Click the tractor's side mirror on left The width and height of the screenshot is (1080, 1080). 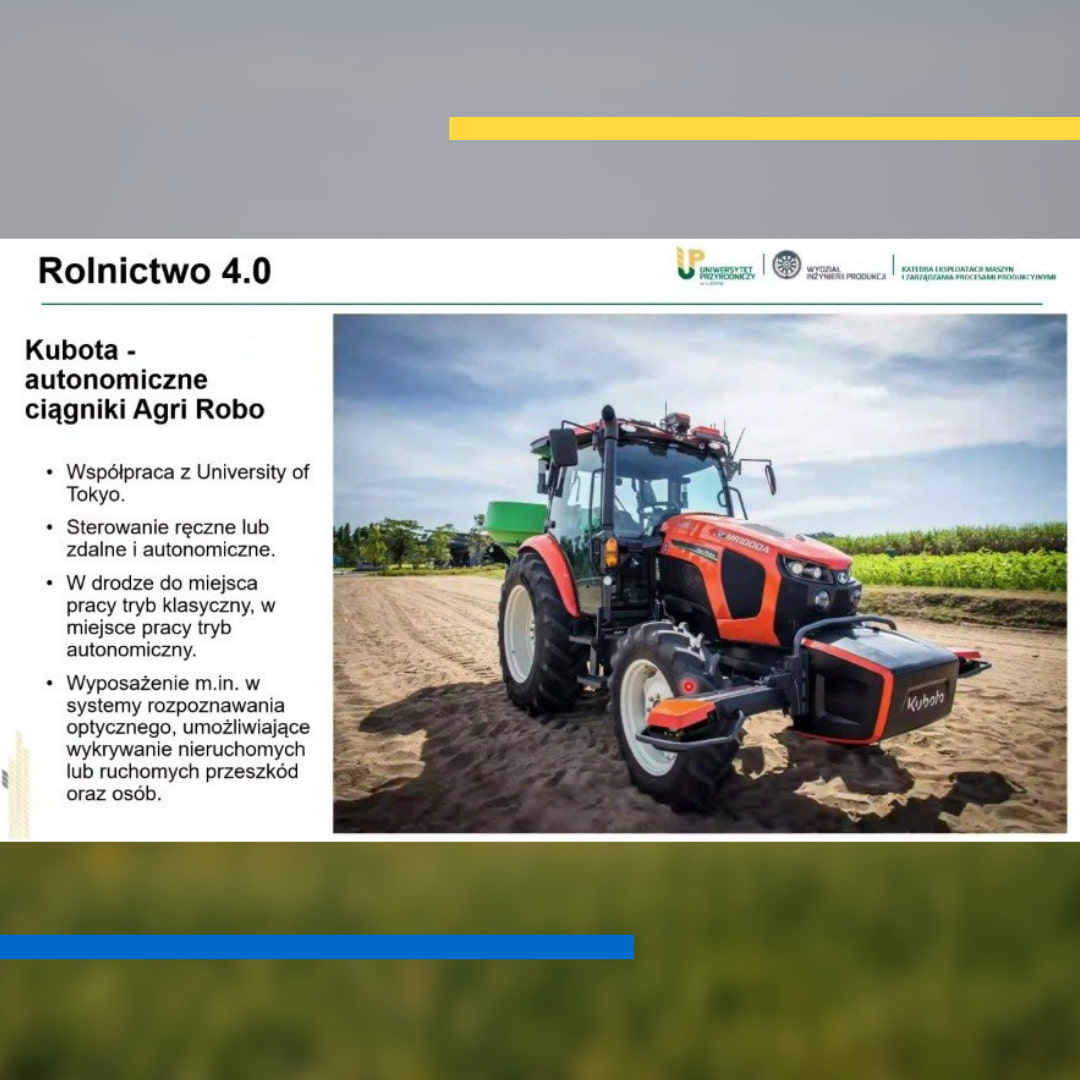563,448
